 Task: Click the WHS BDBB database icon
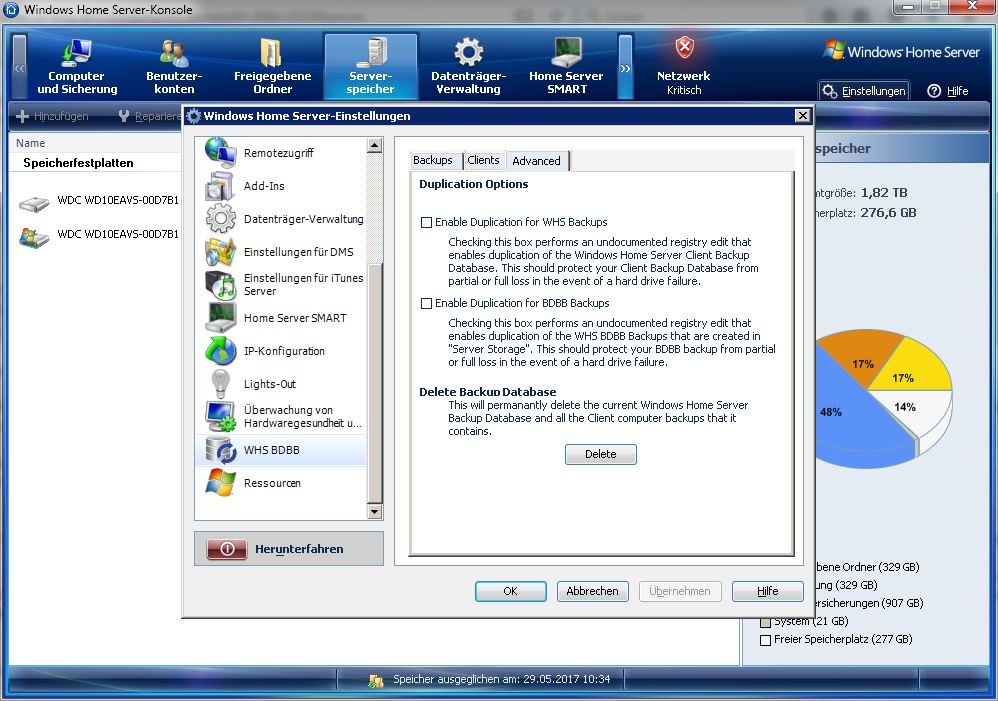[220, 450]
